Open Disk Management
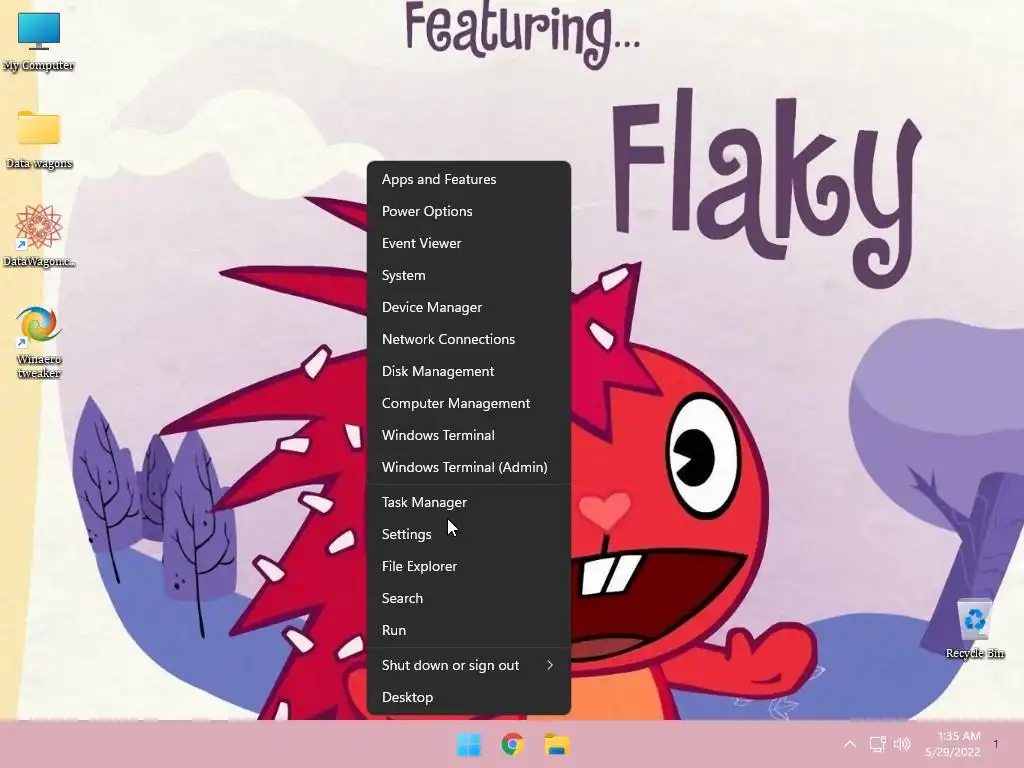This screenshot has width=1024, height=768. 469,371
